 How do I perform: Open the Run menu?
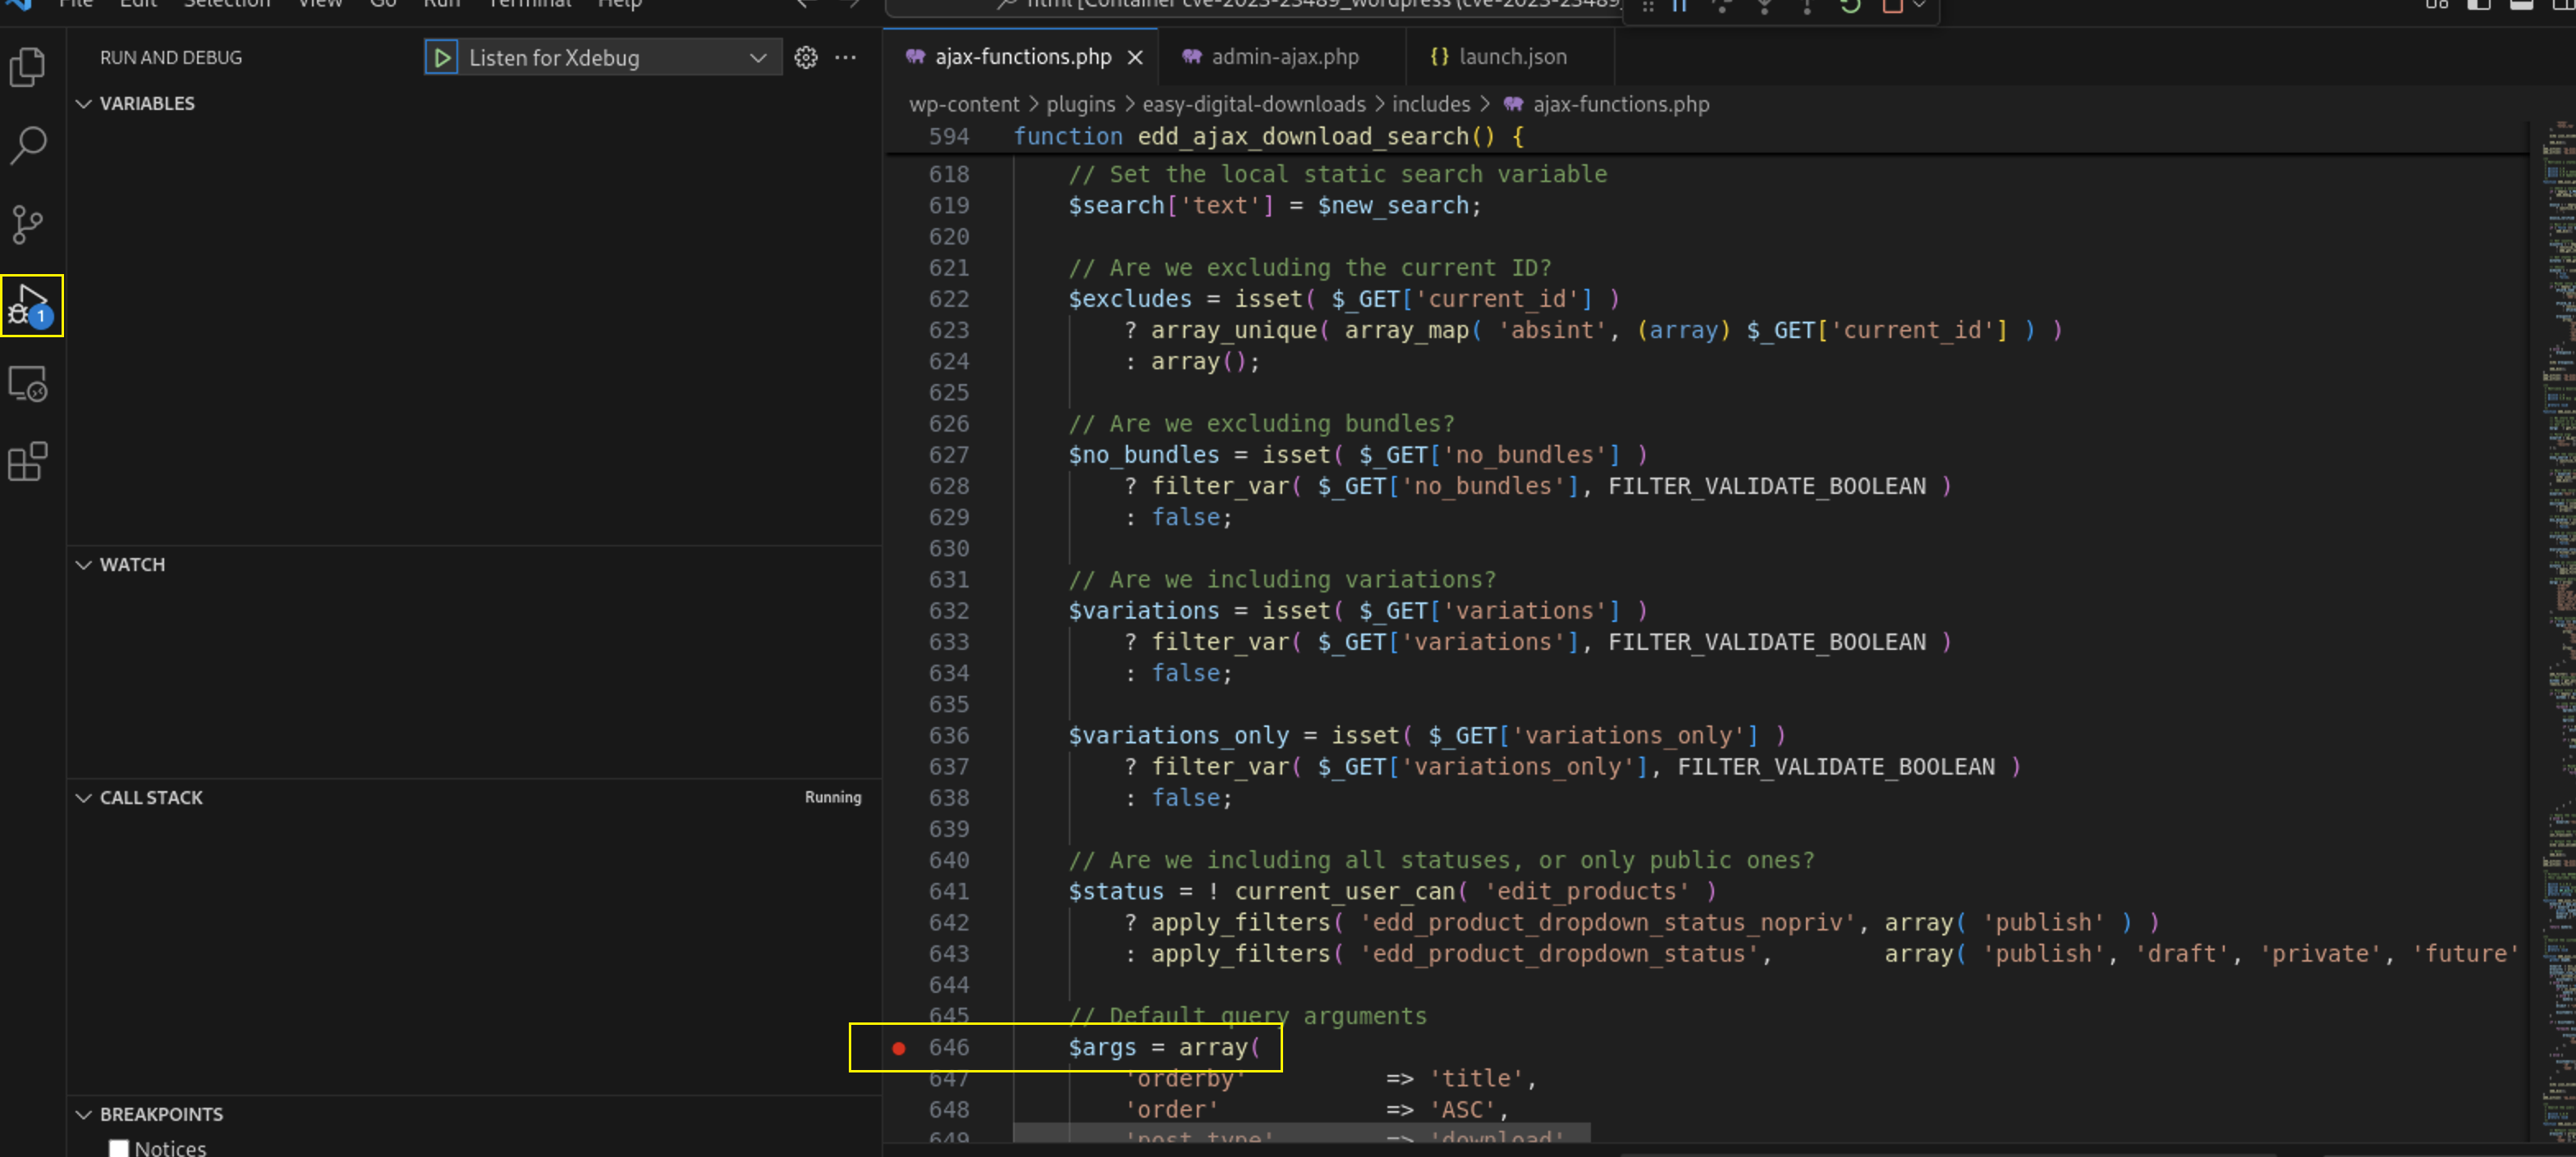coord(441,4)
